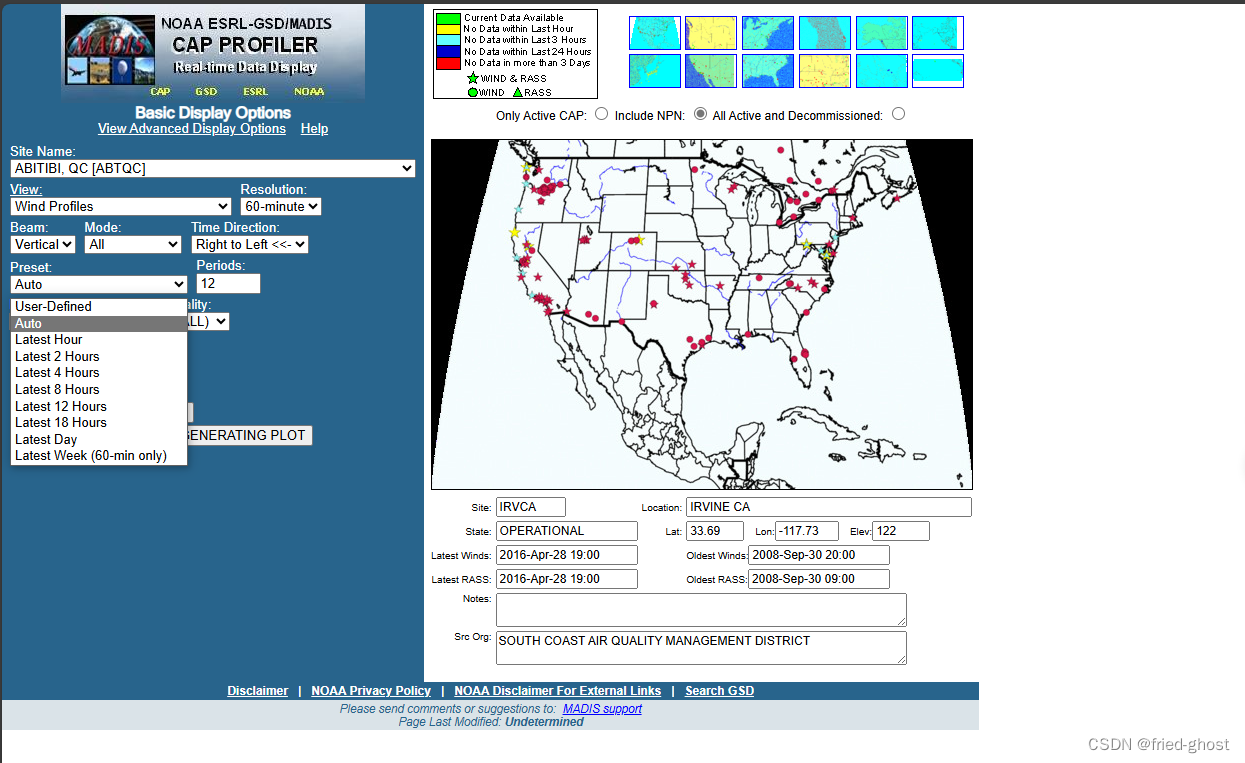Select All Active and Decommissioned radio
This screenshot has height=763, width=1245.
(x=898, y=114)
